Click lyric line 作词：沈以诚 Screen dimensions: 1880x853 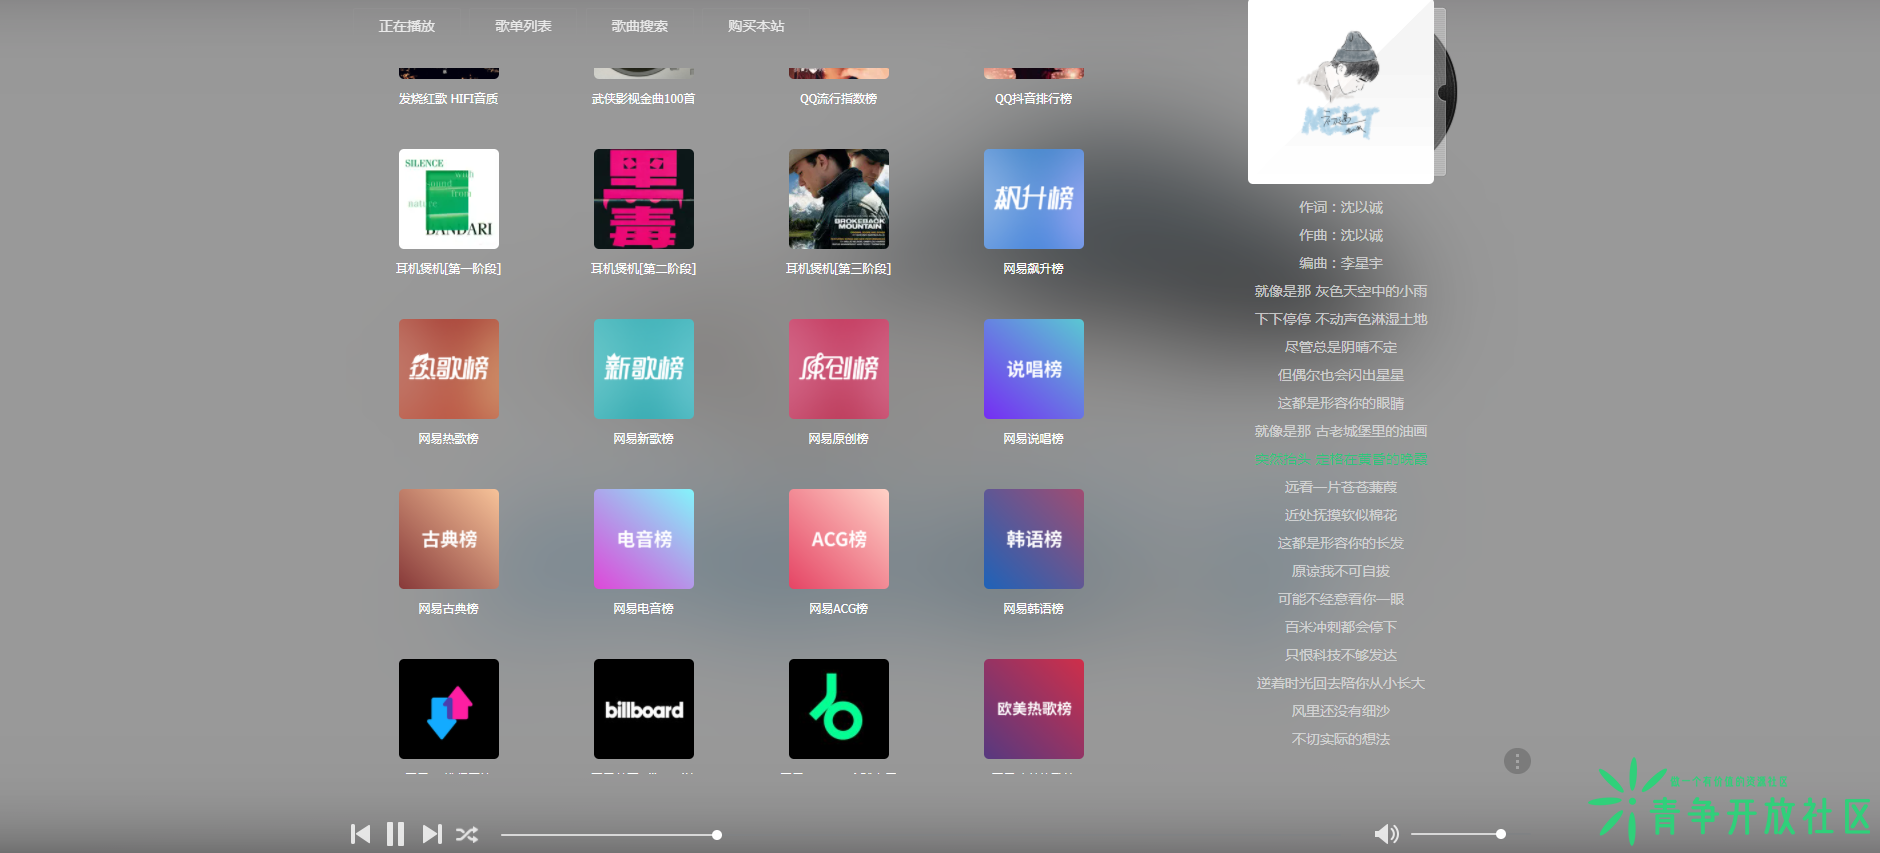[1341, 207]
